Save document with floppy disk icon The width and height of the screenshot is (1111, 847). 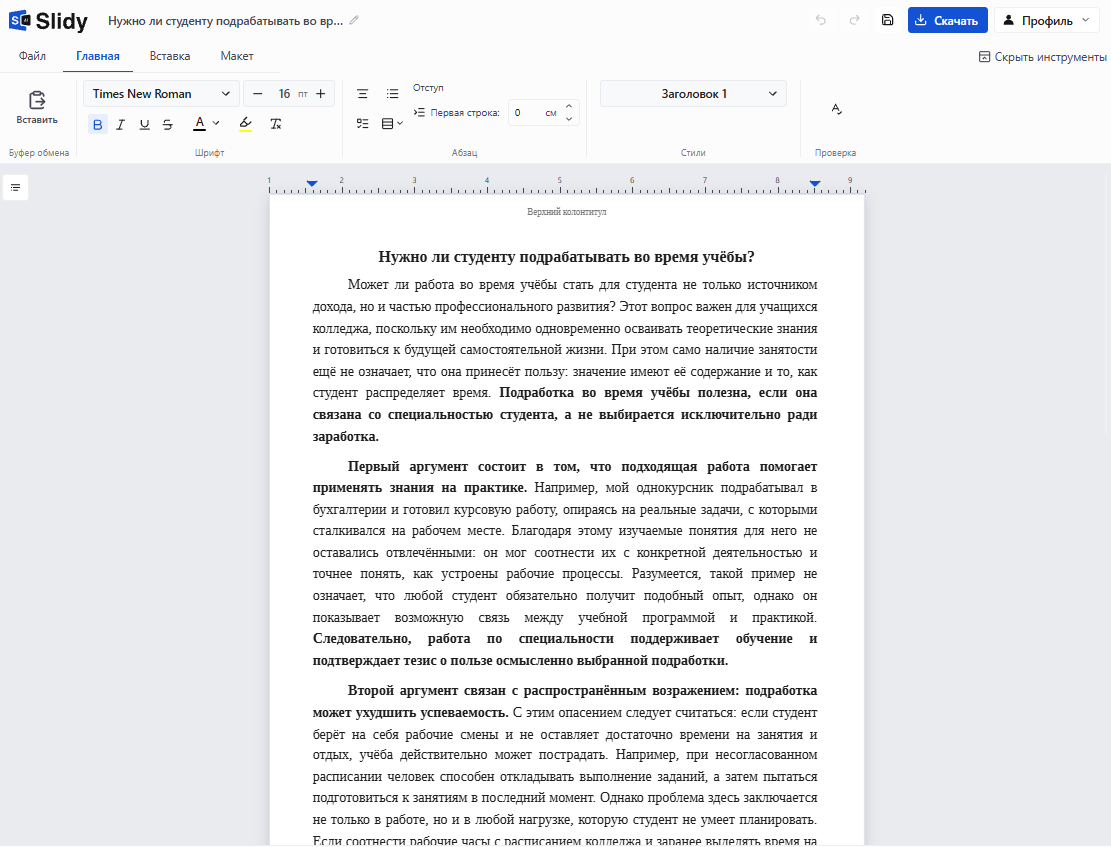(x=887, y=20)
